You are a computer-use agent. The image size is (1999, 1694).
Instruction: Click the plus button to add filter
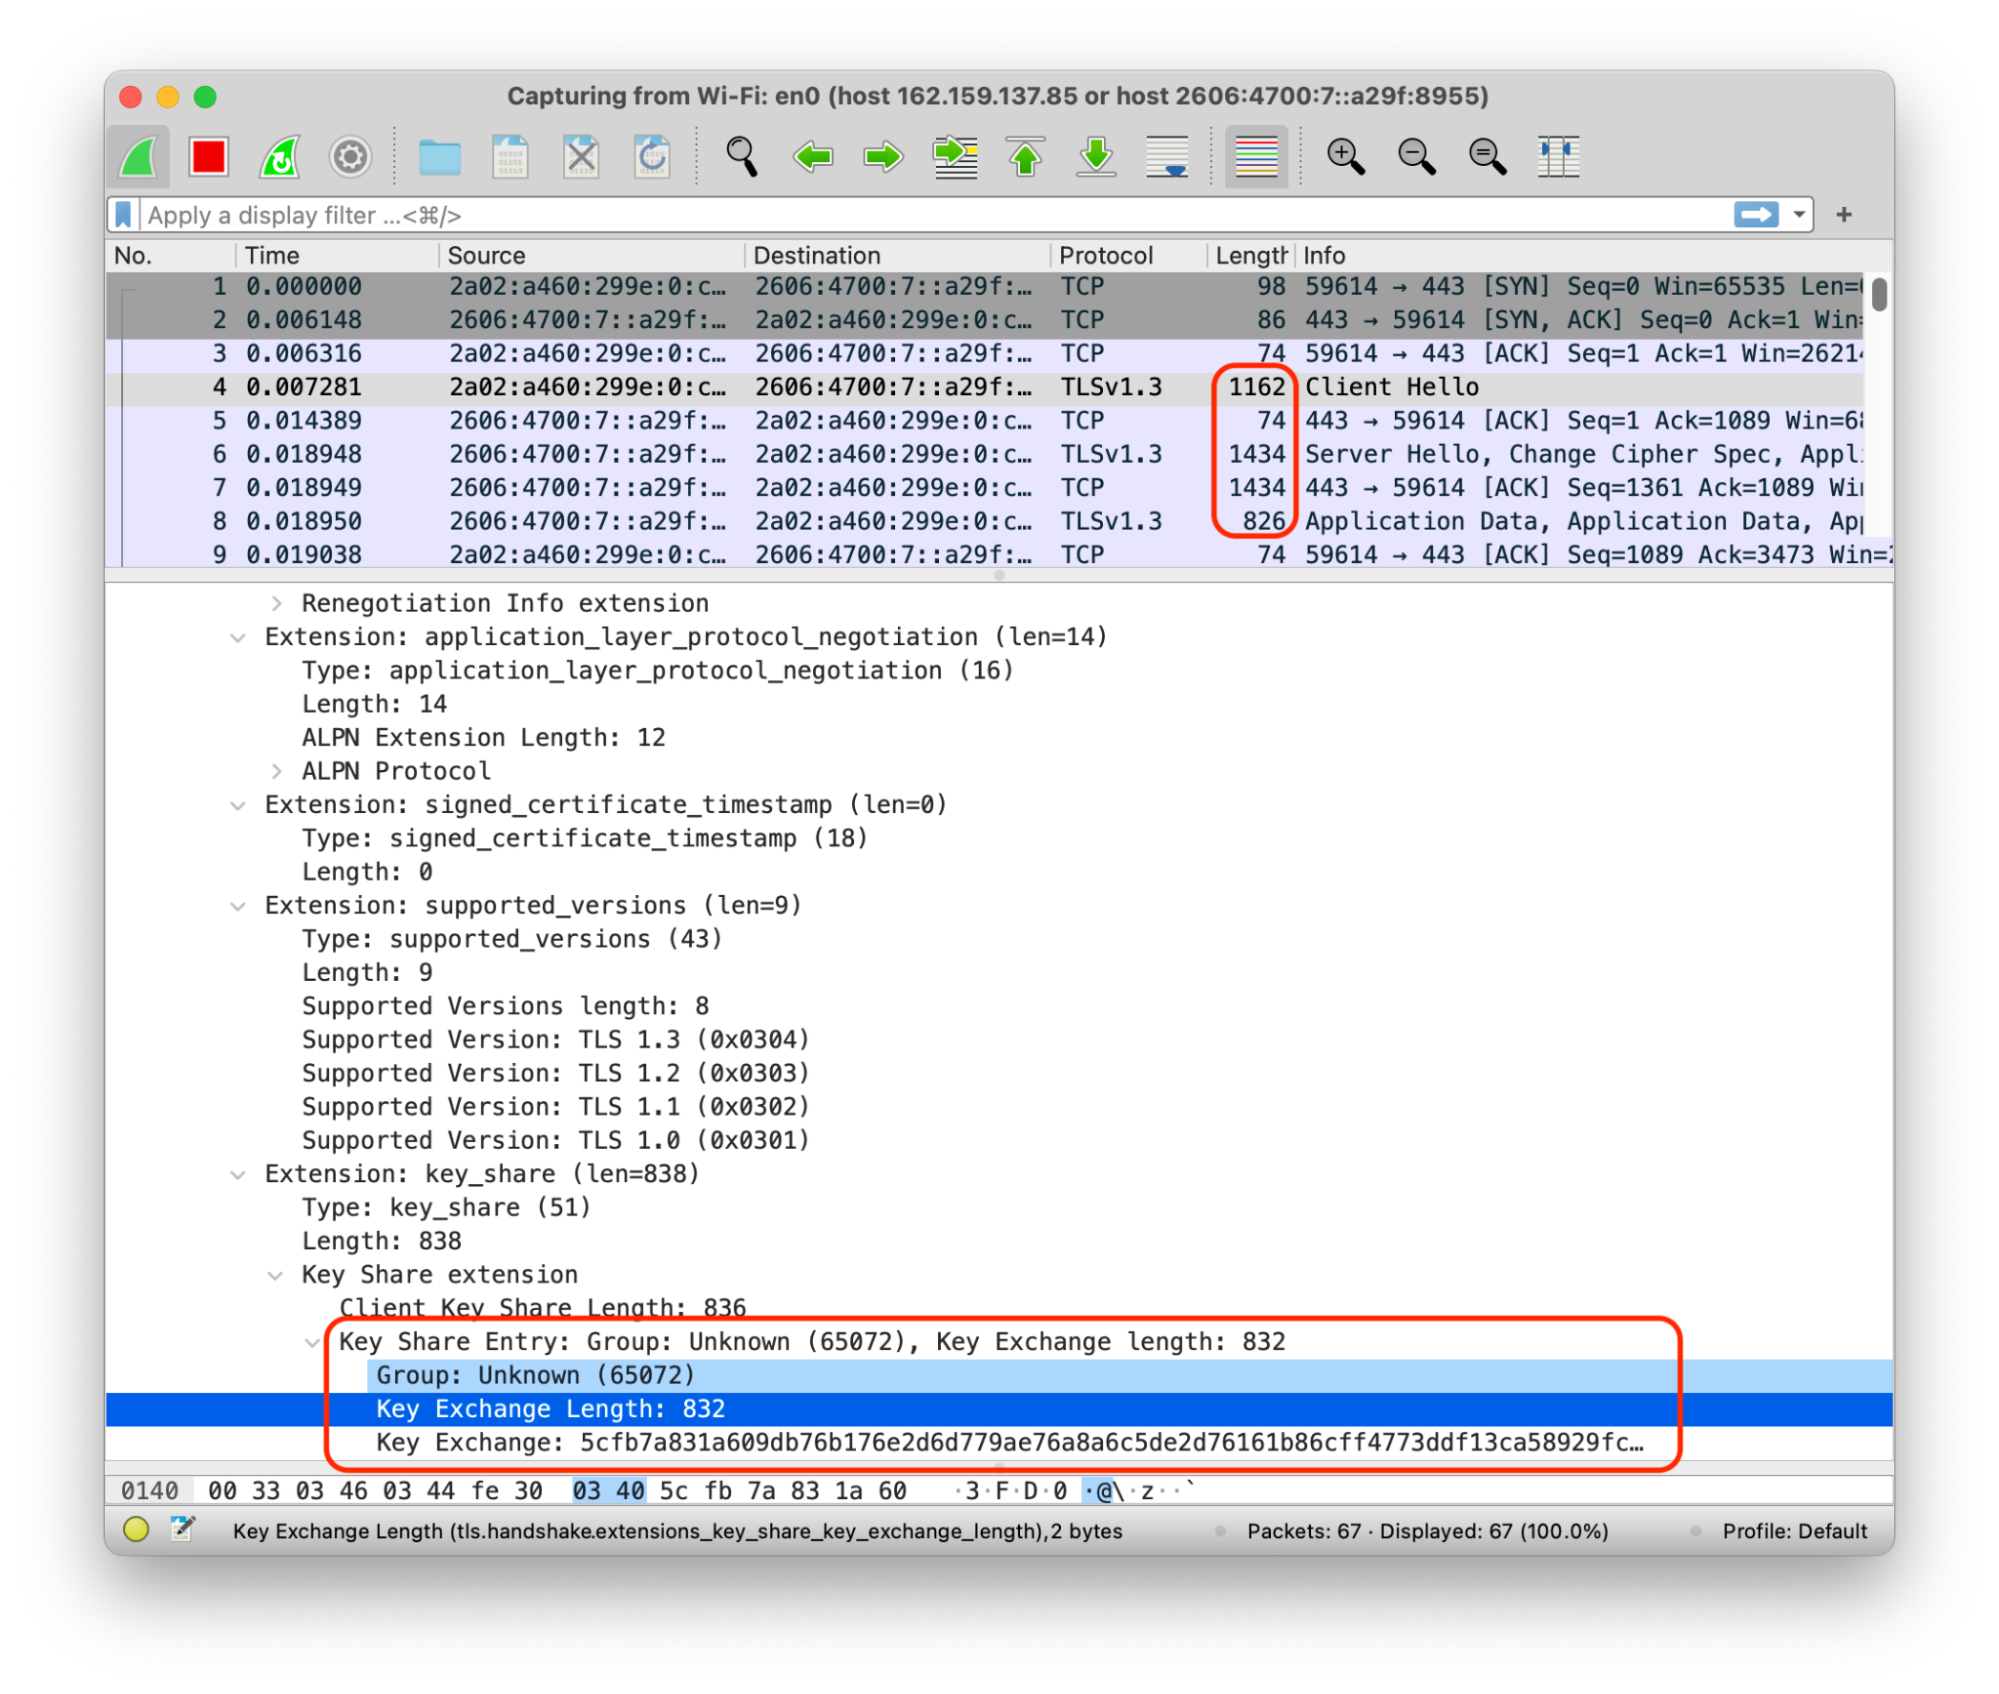pos(1844,215)
